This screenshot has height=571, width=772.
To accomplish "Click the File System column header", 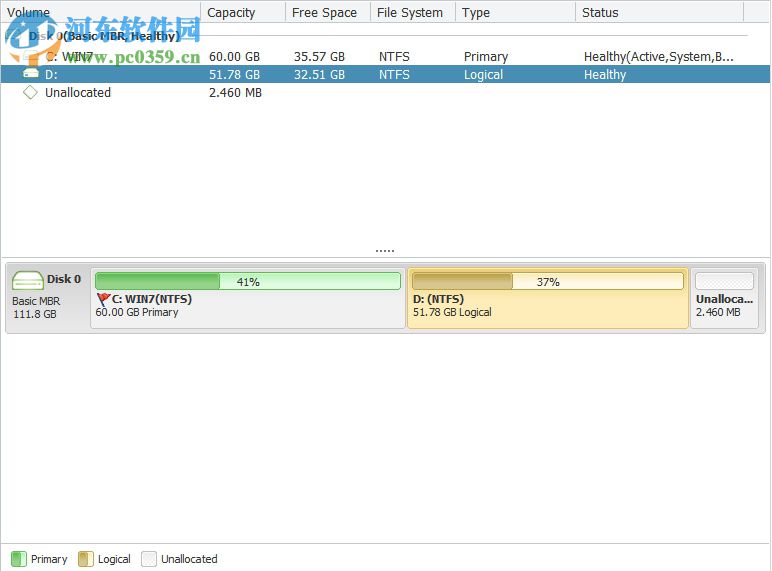I will (413, 12).
